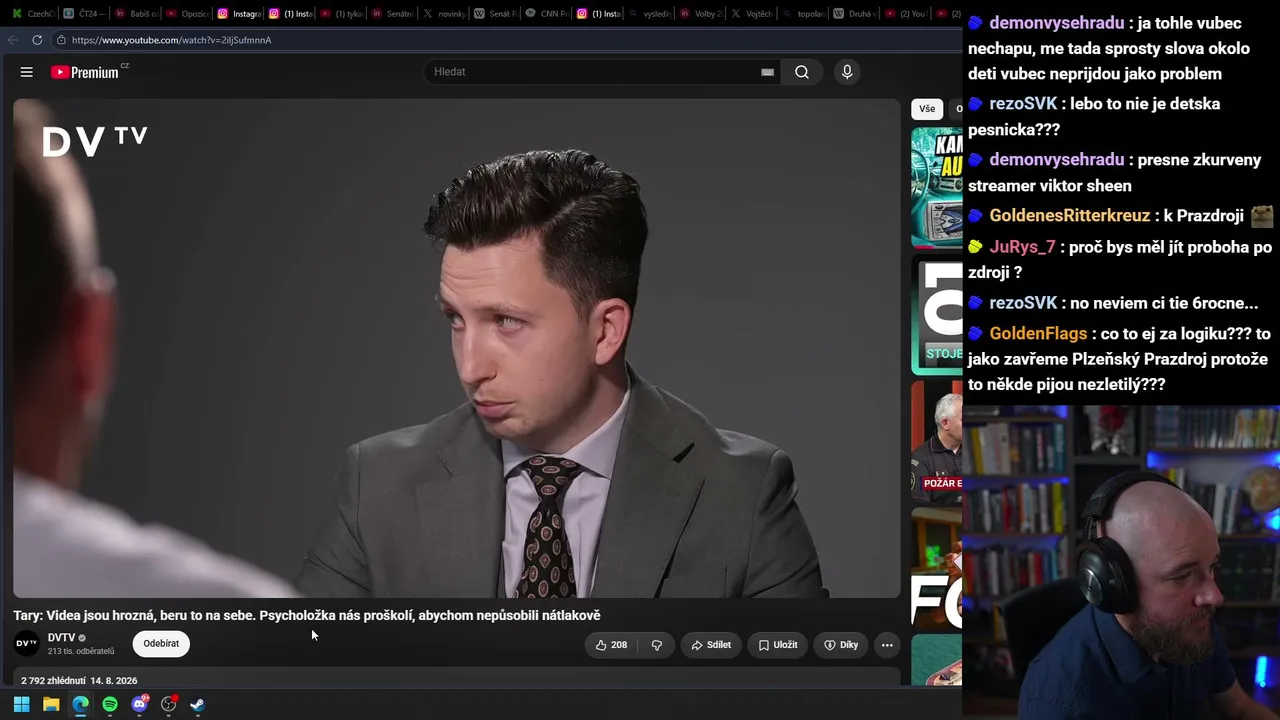Switch to the CNN Pr browser tab
The height and width of the screenshot is (720, 1280).
547,14
